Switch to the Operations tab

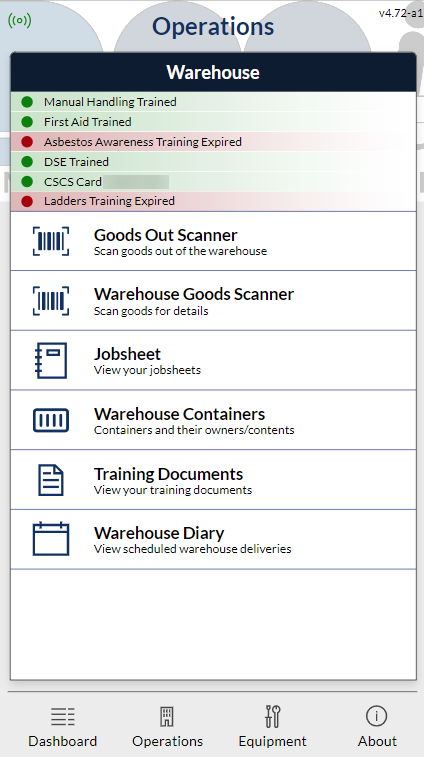[167, 727]
